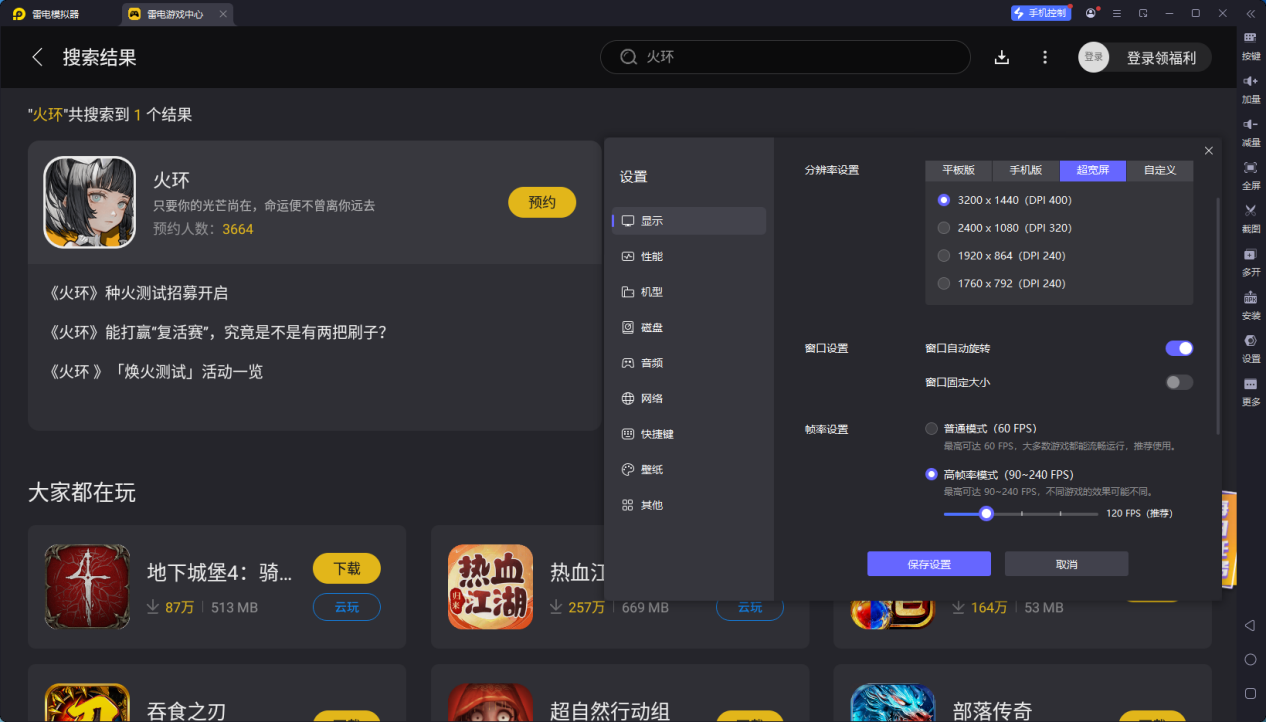Image resolution: width=1266 pixels, height=722 pixels.
Task: Collapse the sidebar with double-chevron icon
Action: click(x=1250, y=14)
